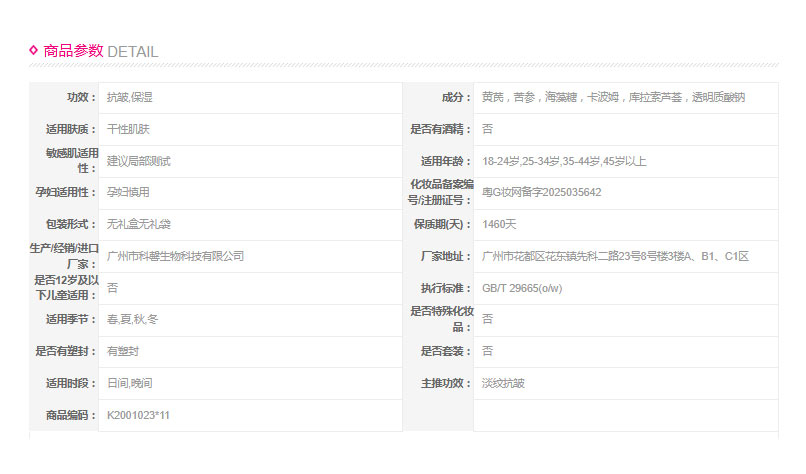Select the 功效 value 抗皱,保湿
Image resolution: width=806 pixels, height=474 pixels.
coord(130,98)
